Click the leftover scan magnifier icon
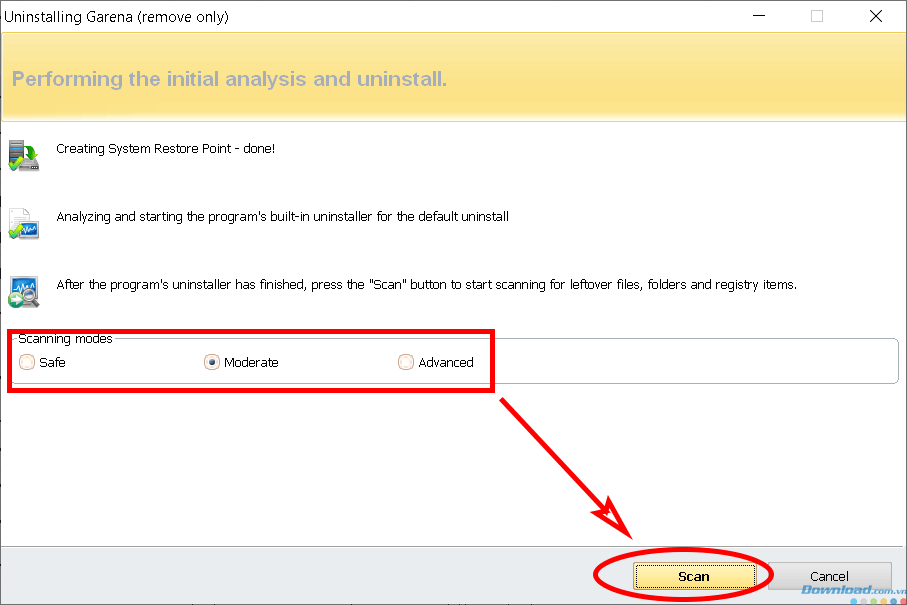 pyautogui.click(x=24, y=292)
